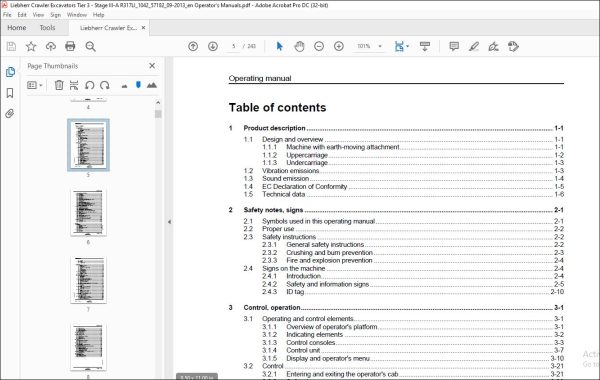This screenshot has height=380, width=600.
Task: Select page 6 thumbnail
Action: coord(88,212)
